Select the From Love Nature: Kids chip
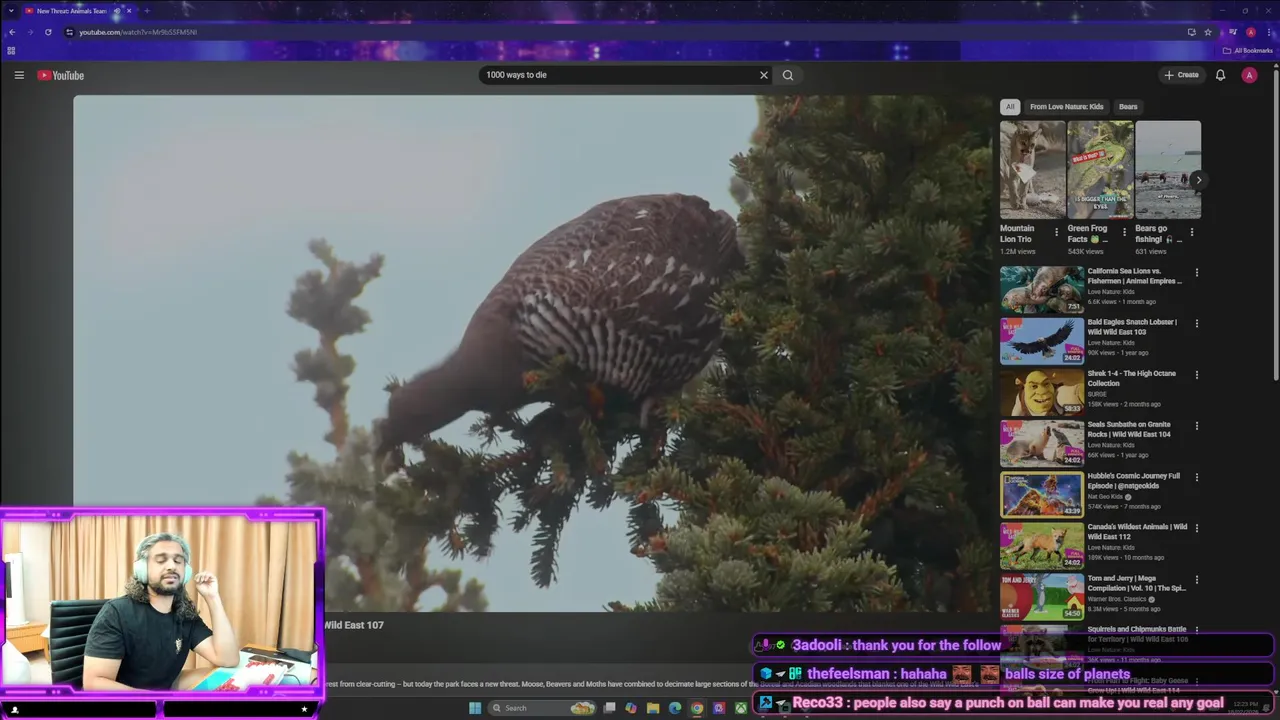Viewport: 1280px width, 720px height. click(1067, 106)
